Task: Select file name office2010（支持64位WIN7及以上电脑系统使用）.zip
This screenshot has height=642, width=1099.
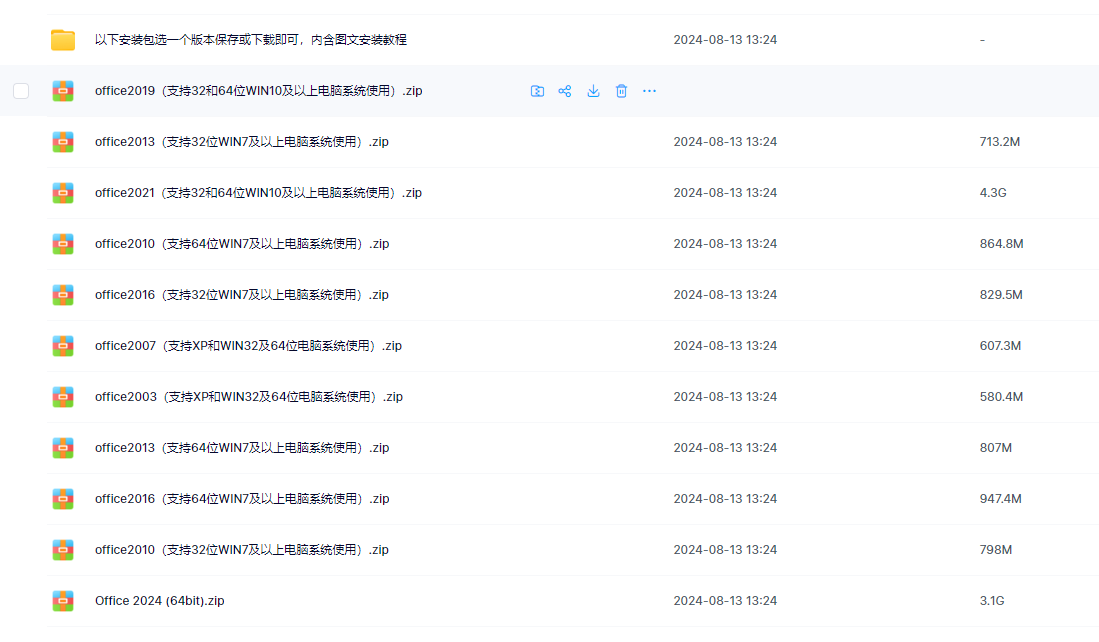Action: [242, 244]
